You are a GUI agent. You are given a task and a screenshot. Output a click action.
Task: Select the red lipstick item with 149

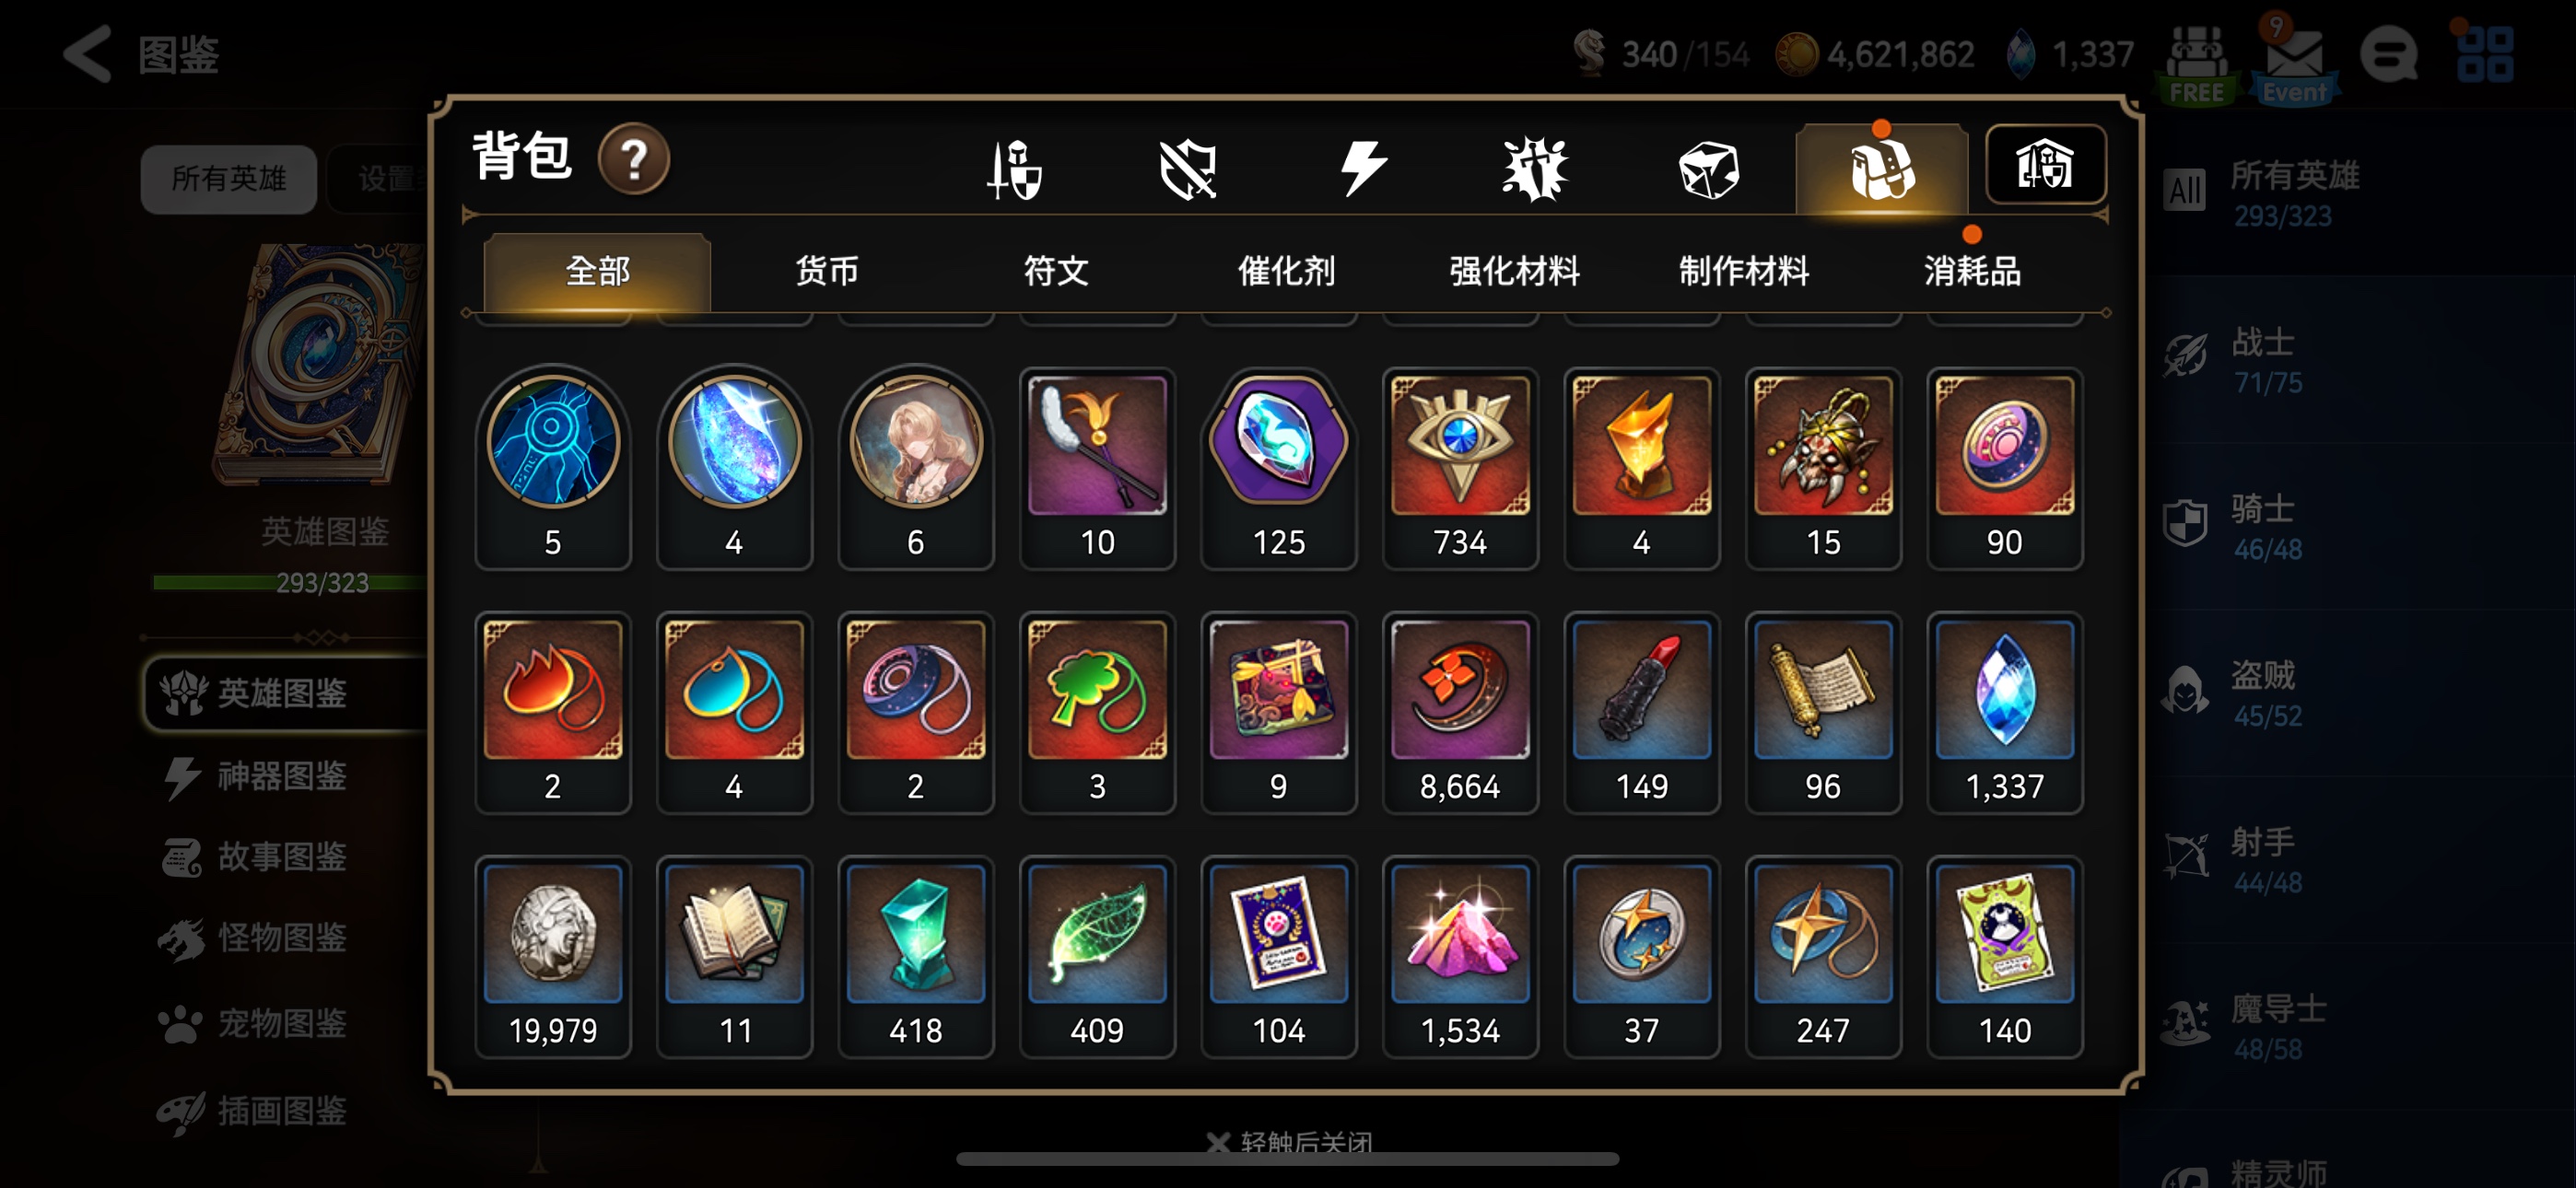pos(1641,712)
